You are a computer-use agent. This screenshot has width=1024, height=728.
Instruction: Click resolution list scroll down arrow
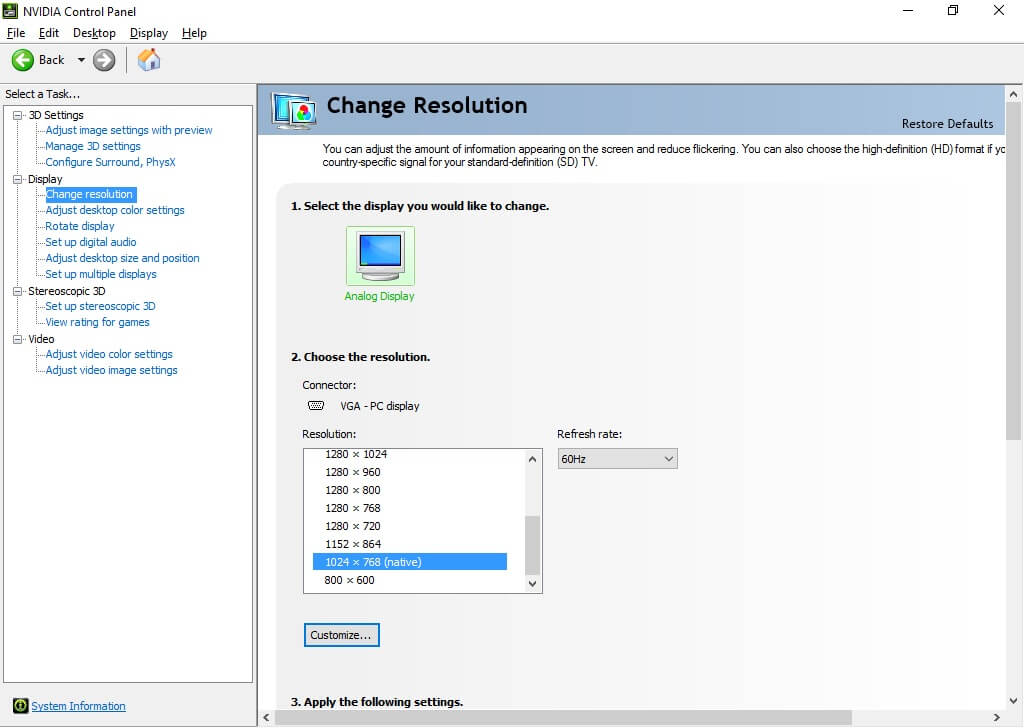(532, 584)
